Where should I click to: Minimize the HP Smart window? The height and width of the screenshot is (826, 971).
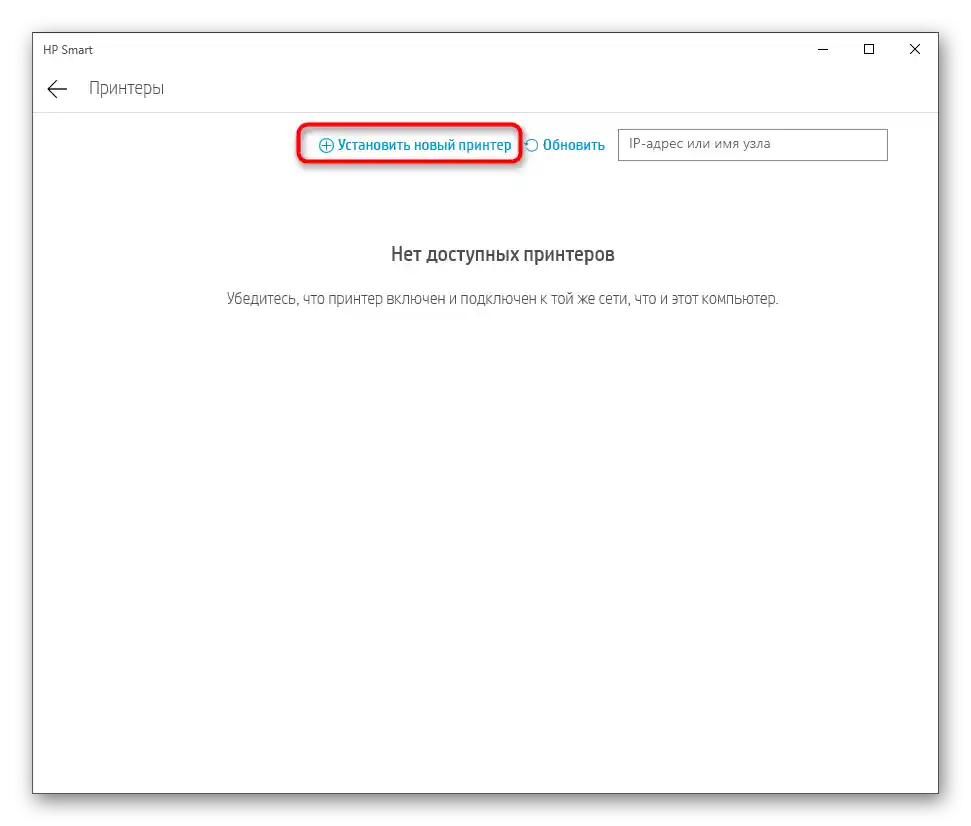click(x=823, y=50)
